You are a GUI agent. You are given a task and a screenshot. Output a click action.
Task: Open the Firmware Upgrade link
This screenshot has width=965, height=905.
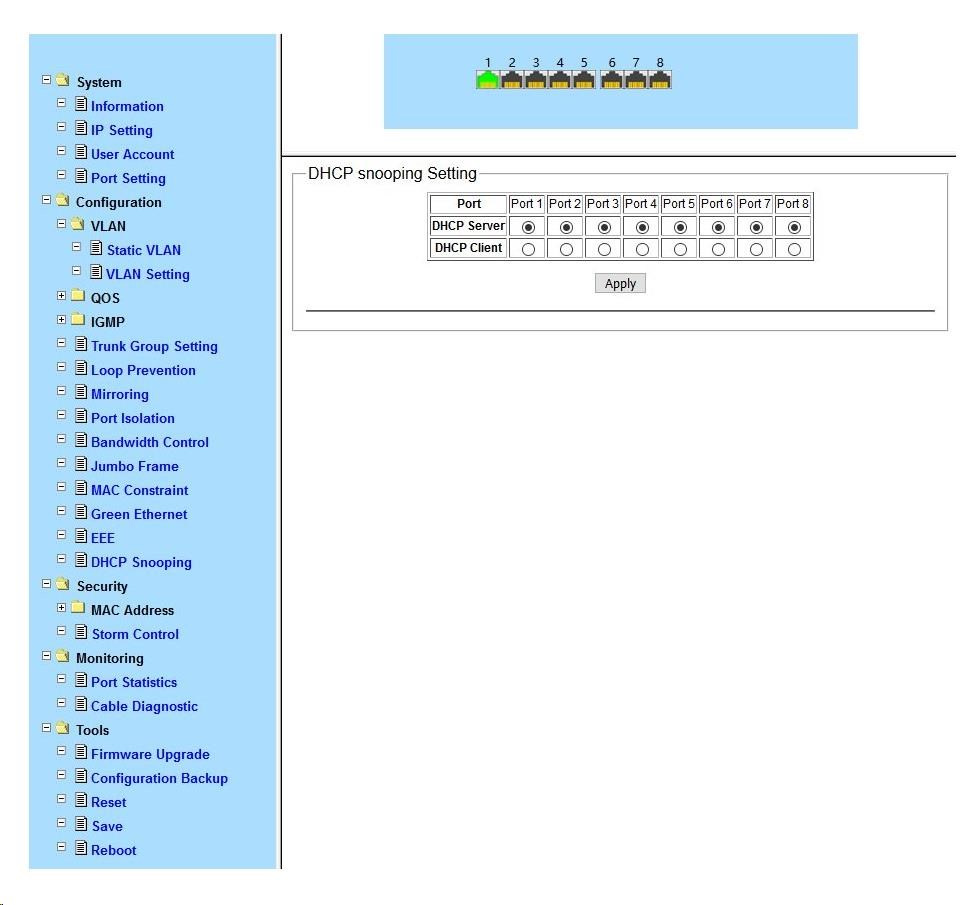point(150,754)
